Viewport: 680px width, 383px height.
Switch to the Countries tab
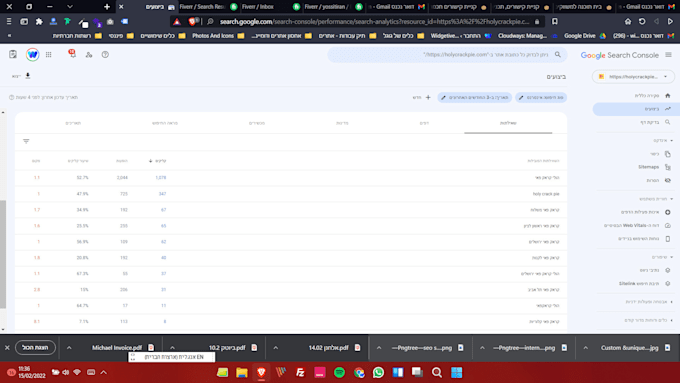342,123
